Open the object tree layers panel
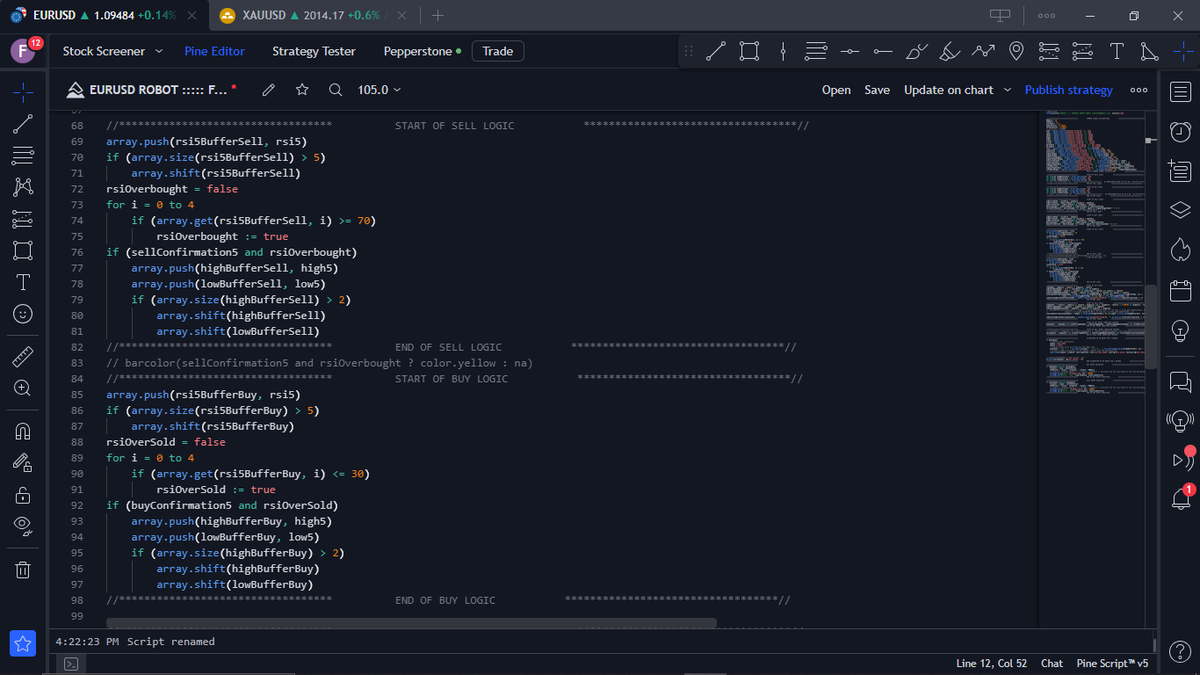This screenshot has height=675, width=1200. click(x=1180, y=209)
